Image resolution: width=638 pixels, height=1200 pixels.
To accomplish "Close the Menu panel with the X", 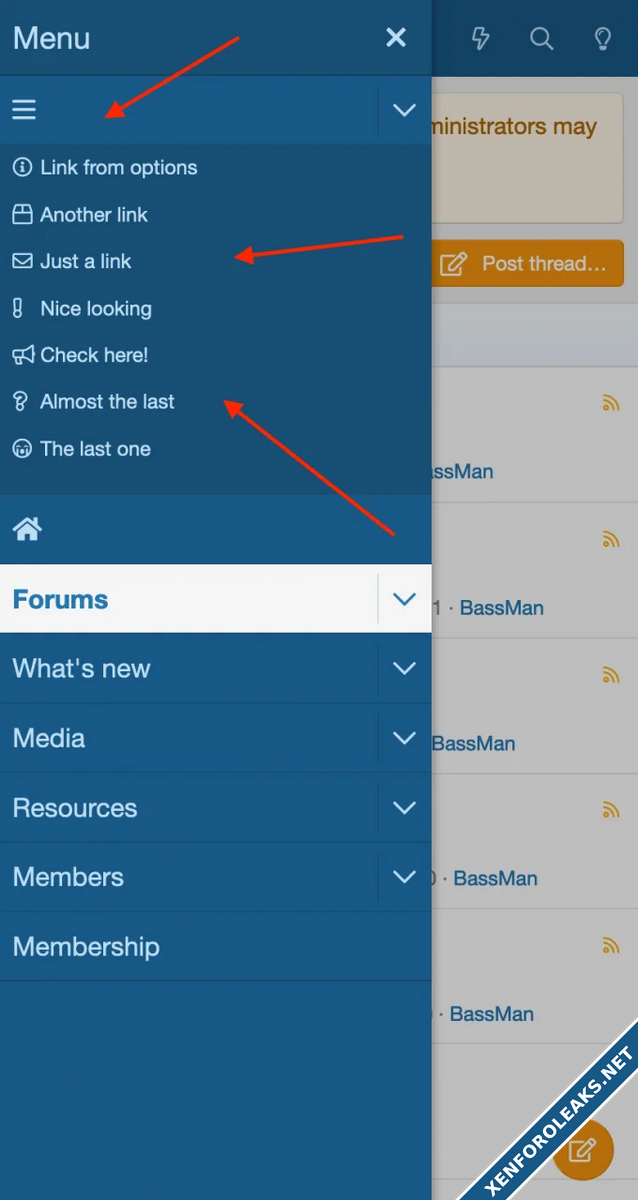I will 396,38.
